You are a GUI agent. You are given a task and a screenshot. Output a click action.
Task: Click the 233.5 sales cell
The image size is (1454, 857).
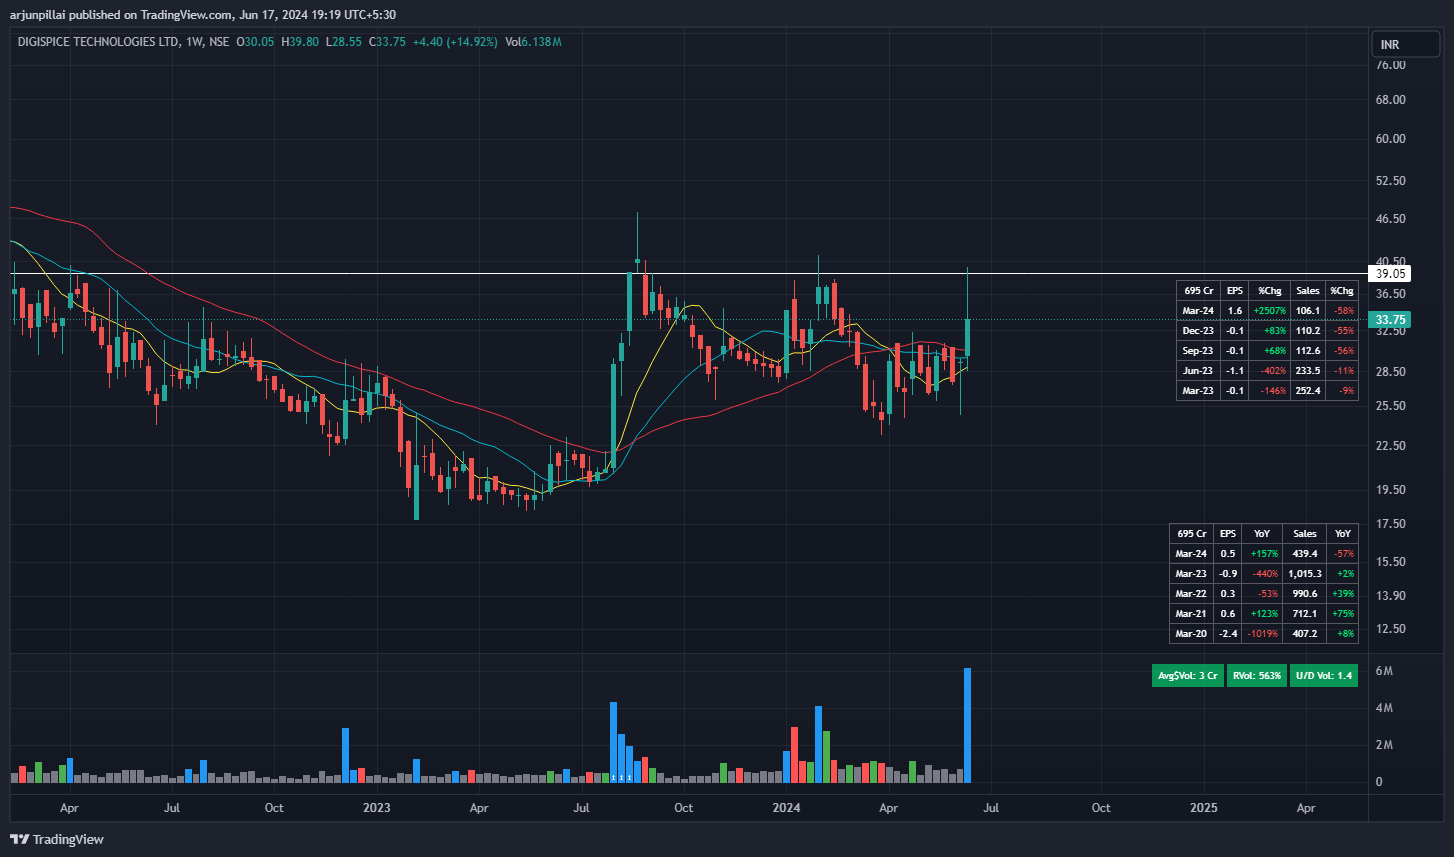pos(1308,371)
